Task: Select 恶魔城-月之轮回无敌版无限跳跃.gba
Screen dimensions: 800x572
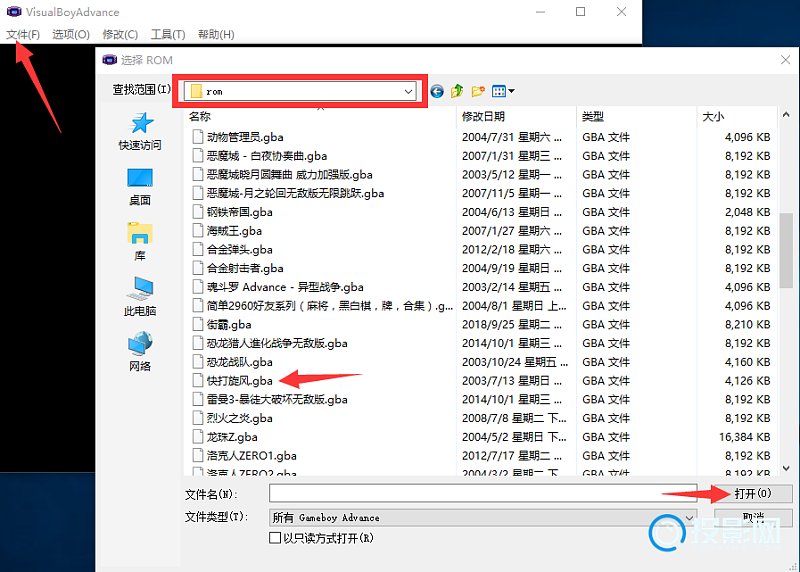Action: coord(295,193)
